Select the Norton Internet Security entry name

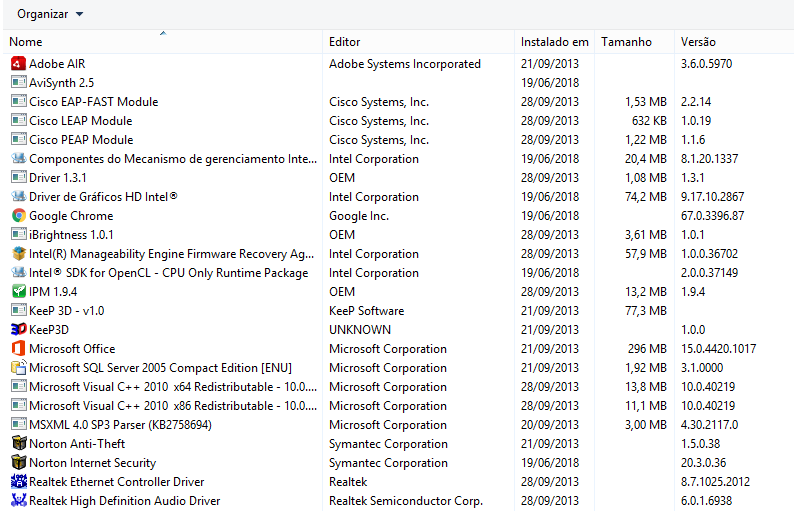93,463
